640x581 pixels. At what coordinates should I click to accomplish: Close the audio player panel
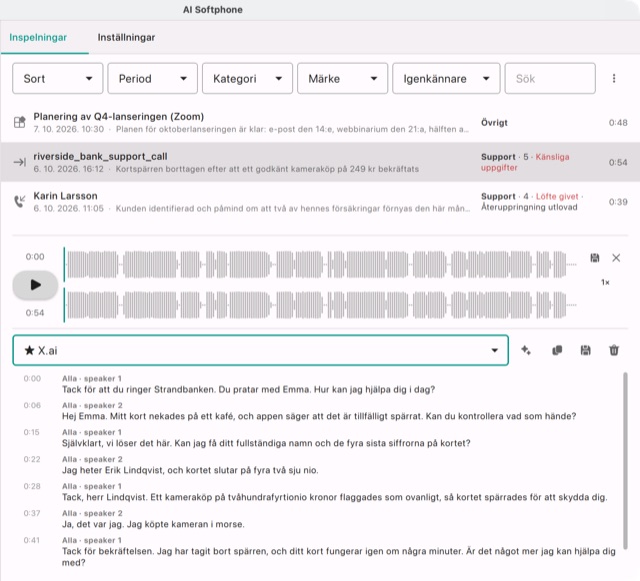coord(616,258)
